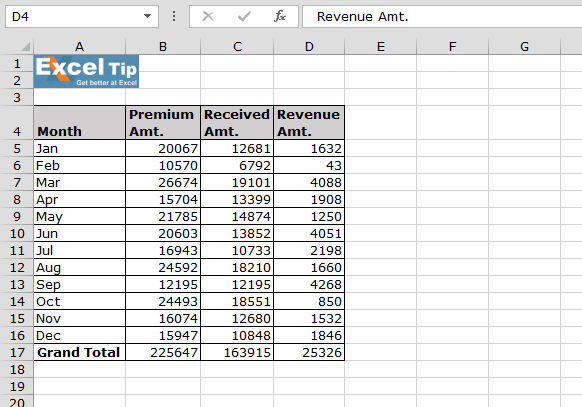The width and height of the screenshot is (582, 407).
Task: Select row 17 header
Action: pyautogui.click(x=17, y=352)
